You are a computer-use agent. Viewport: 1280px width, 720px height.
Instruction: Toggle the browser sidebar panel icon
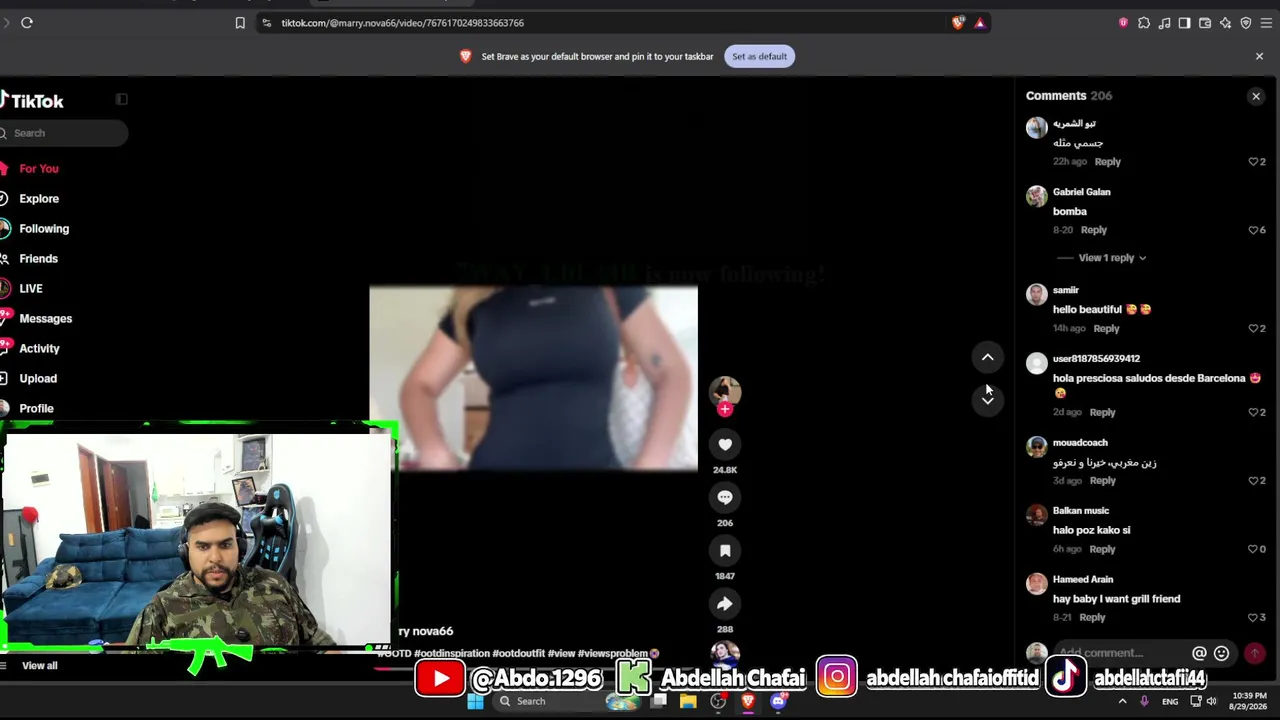pyautogui.click(x=1185, y=23)
